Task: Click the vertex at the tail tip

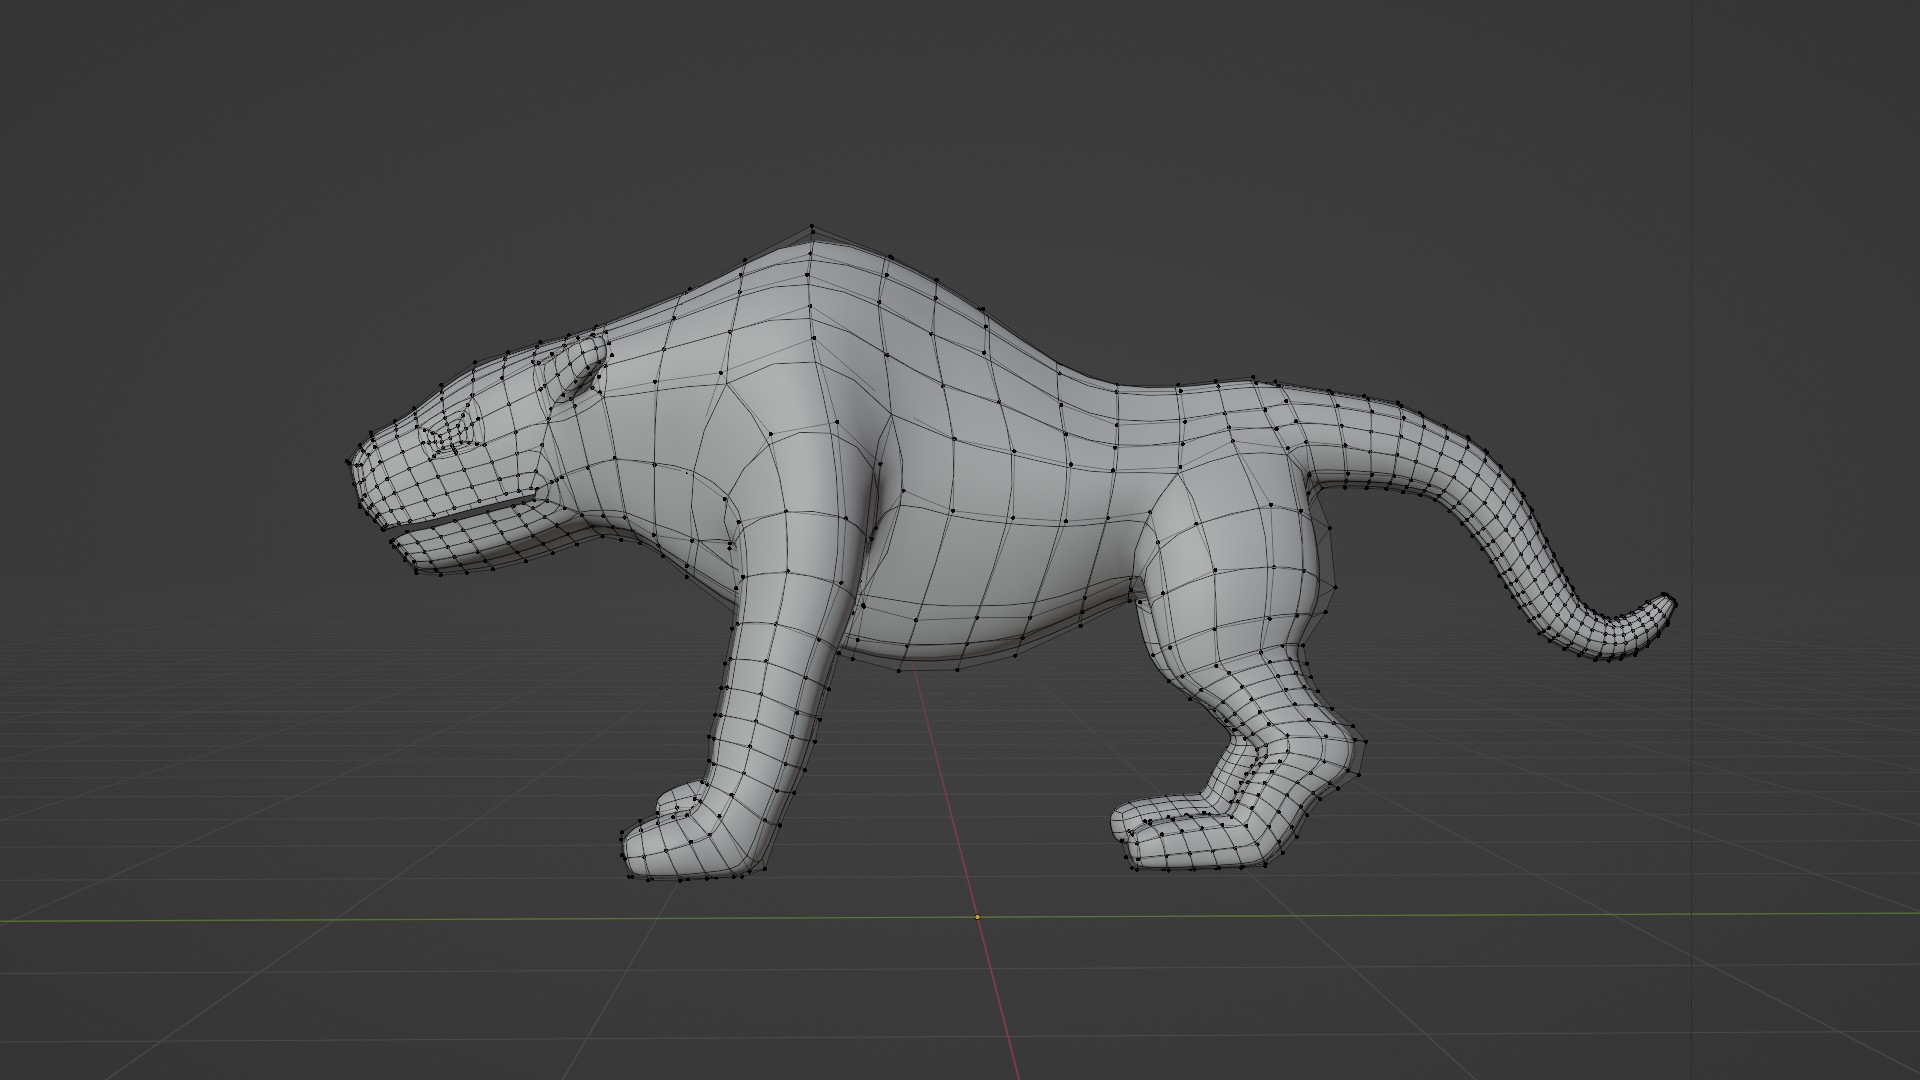Action: [x=1673, y=601]
